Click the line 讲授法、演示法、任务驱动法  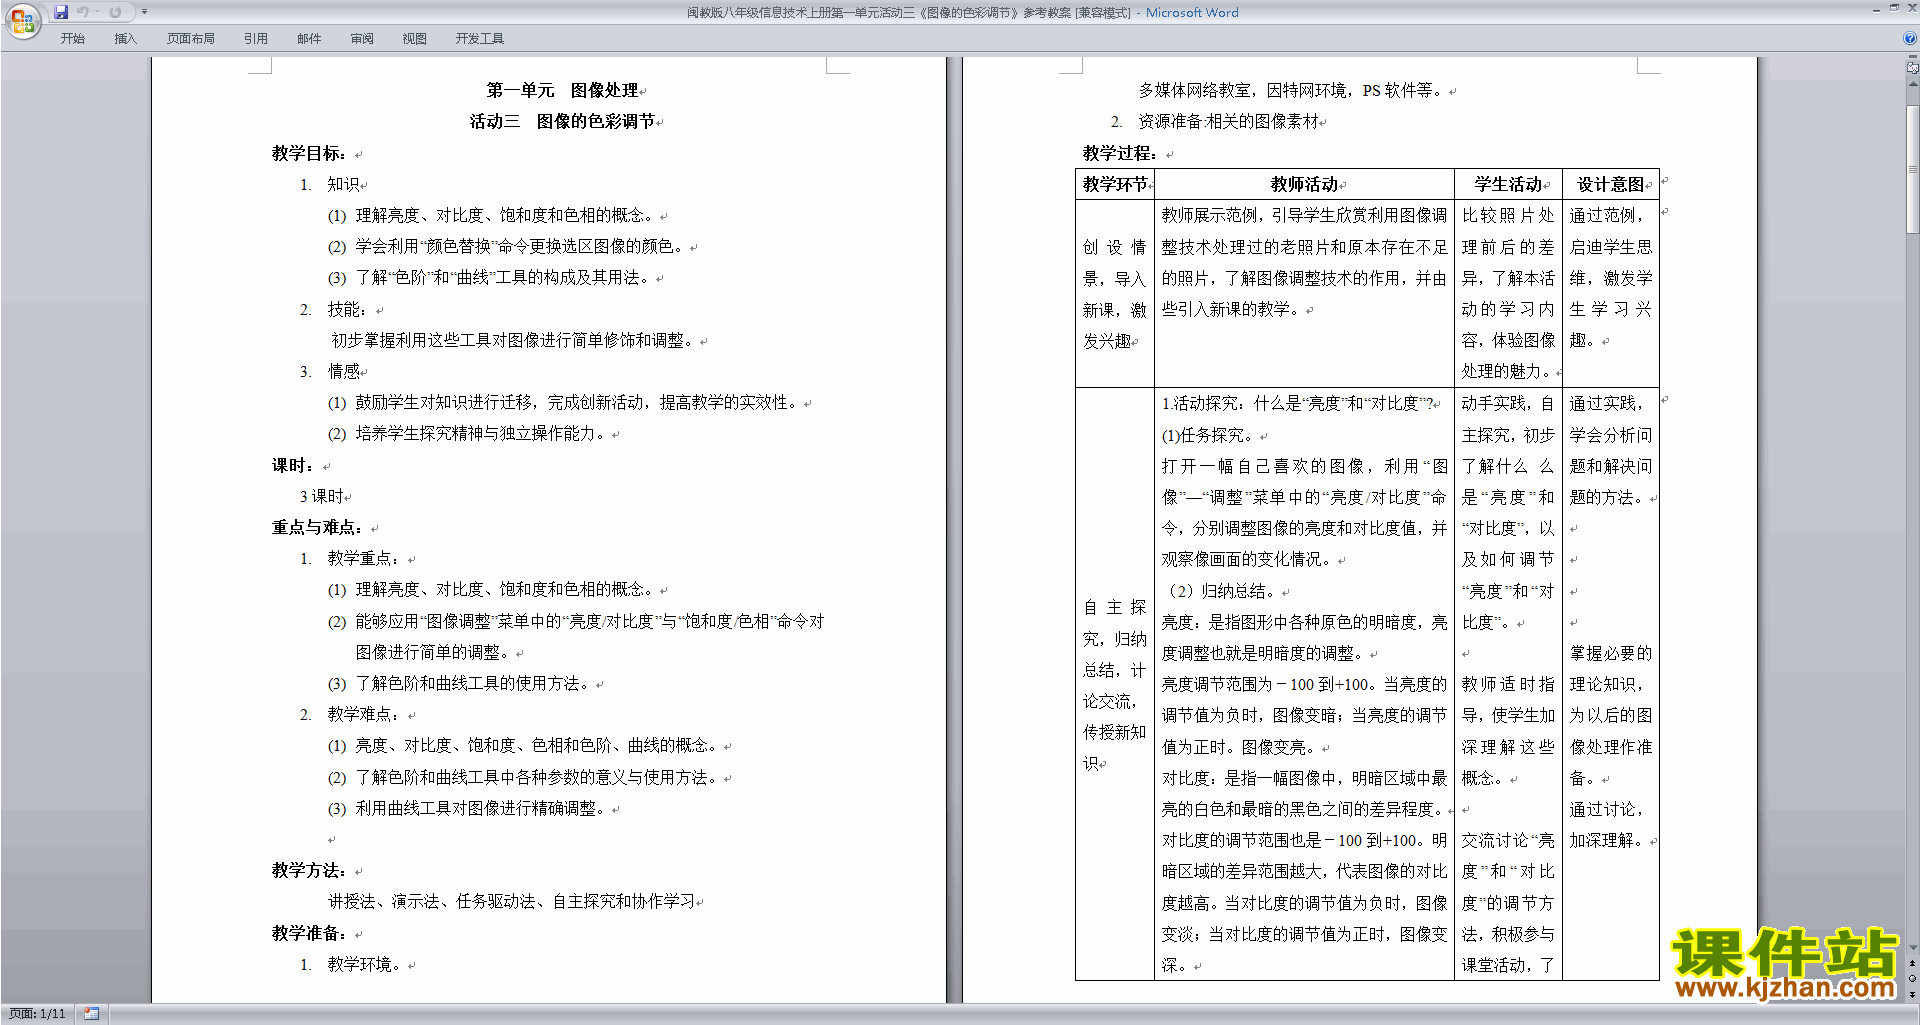tap(512, 901)
